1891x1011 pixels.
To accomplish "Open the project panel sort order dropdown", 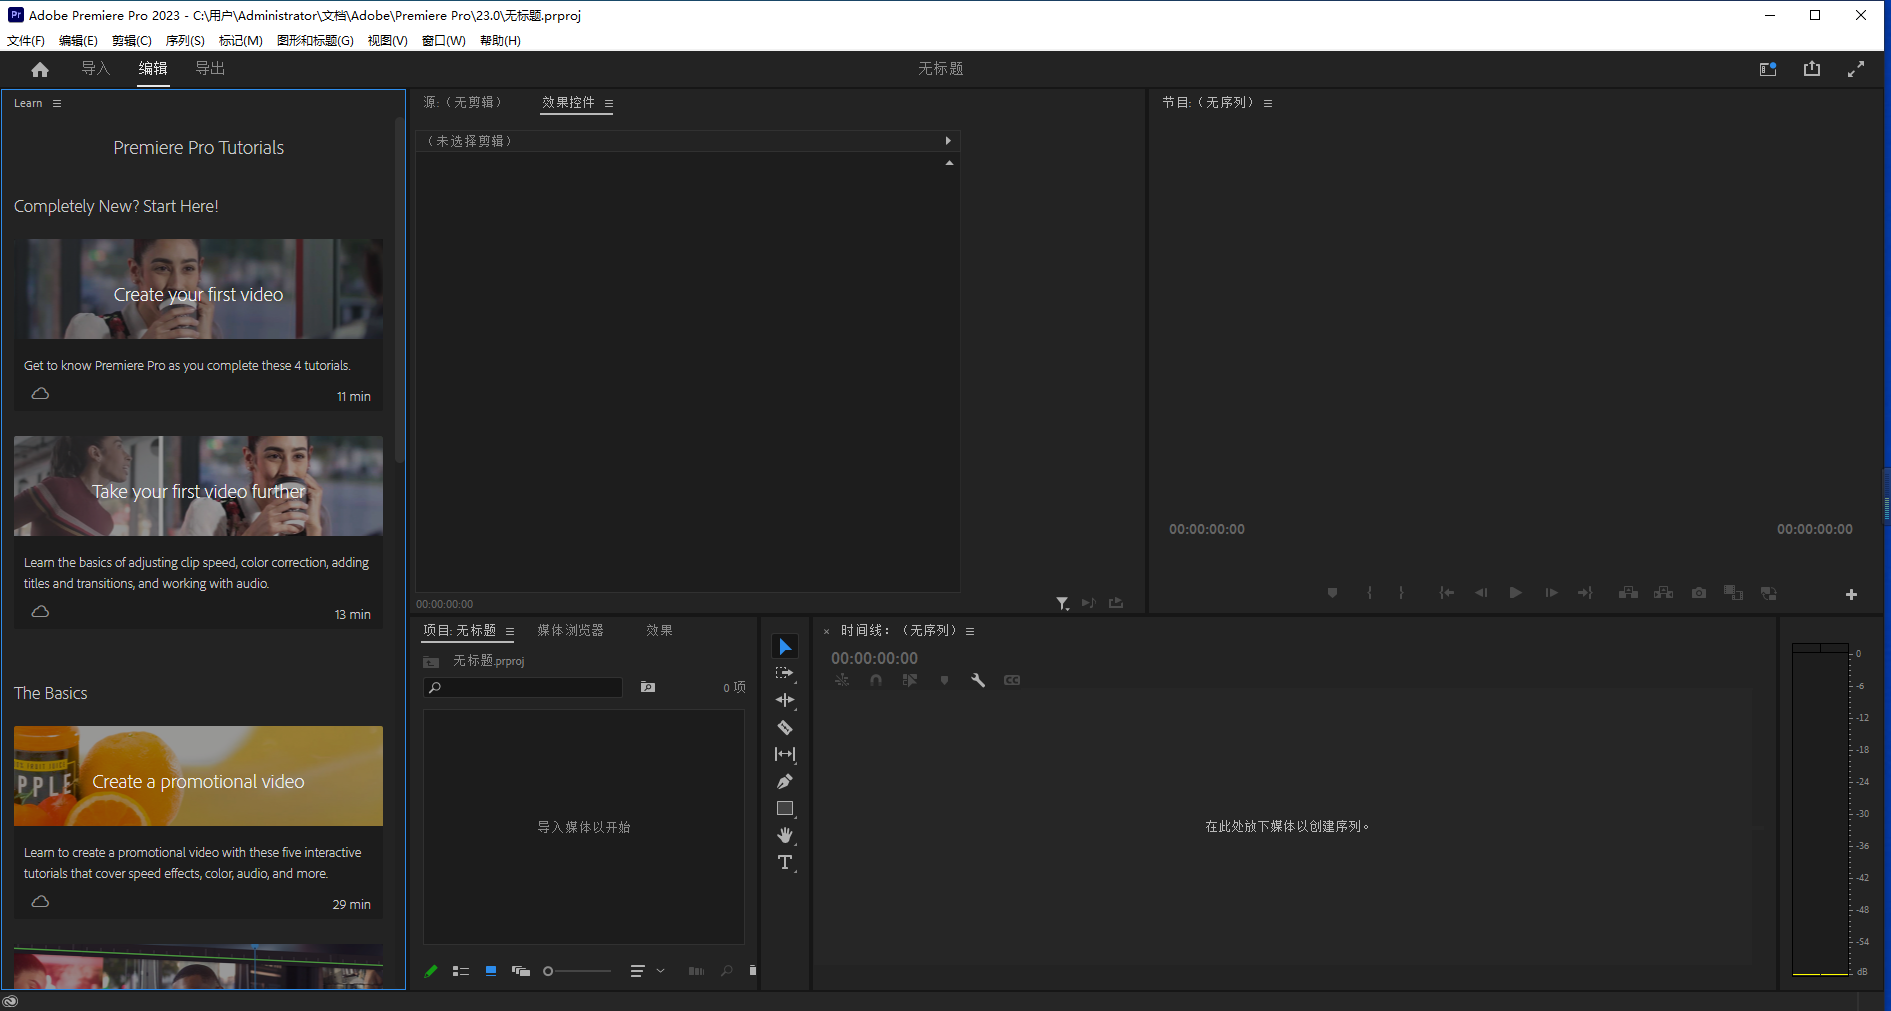I will click(x=646, y=970).
